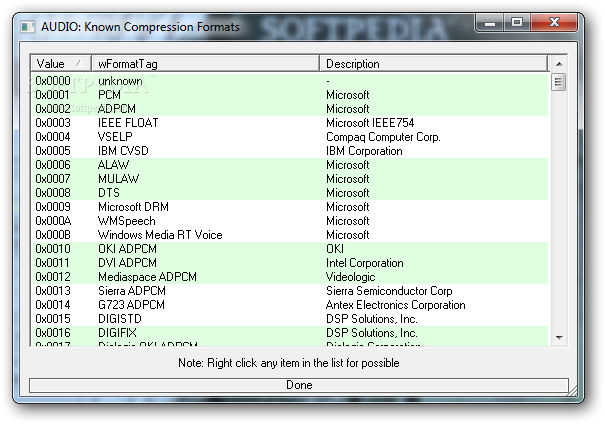Click the 'Microsoft IEEE754' description
Viewport: 605px width, 424px height.
tap(370, 123)
